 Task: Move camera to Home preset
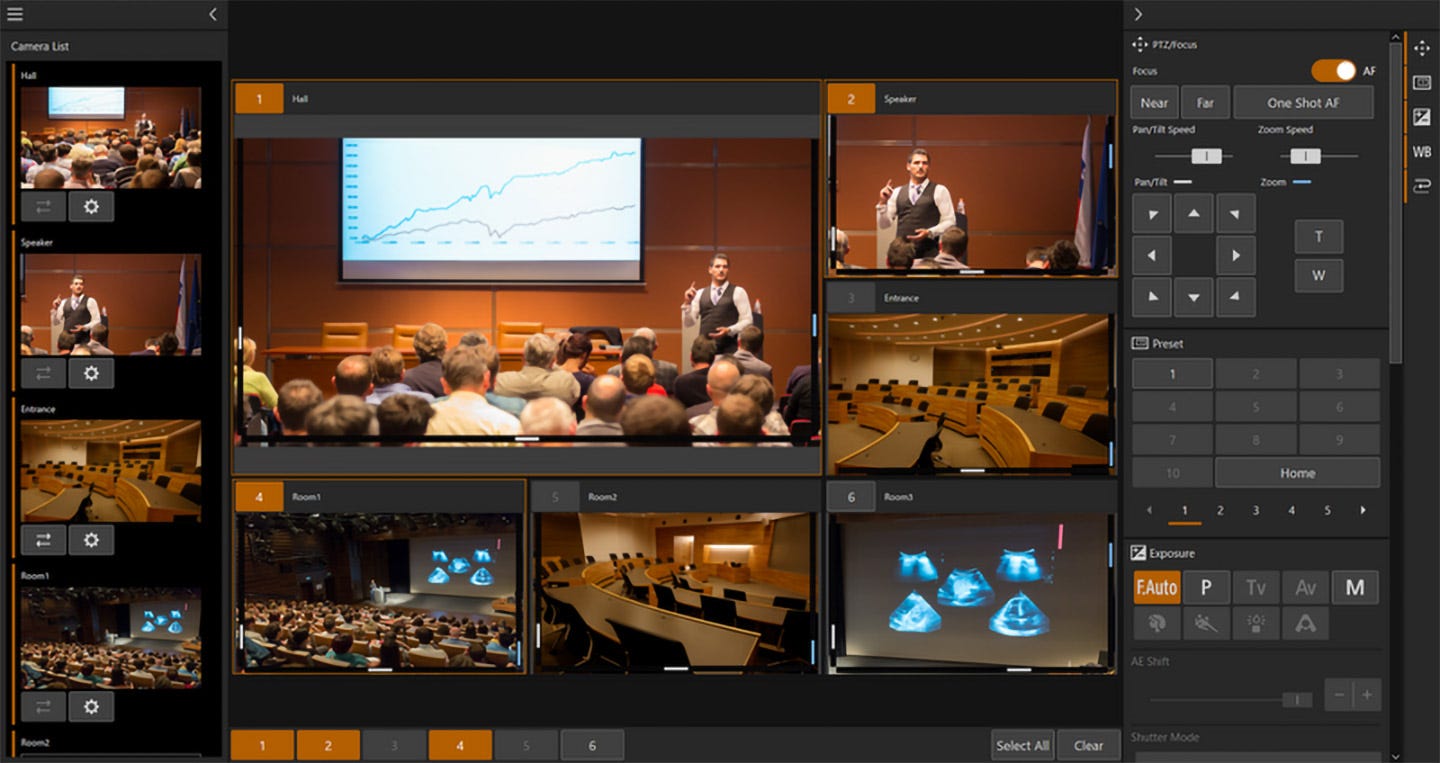1297,473
